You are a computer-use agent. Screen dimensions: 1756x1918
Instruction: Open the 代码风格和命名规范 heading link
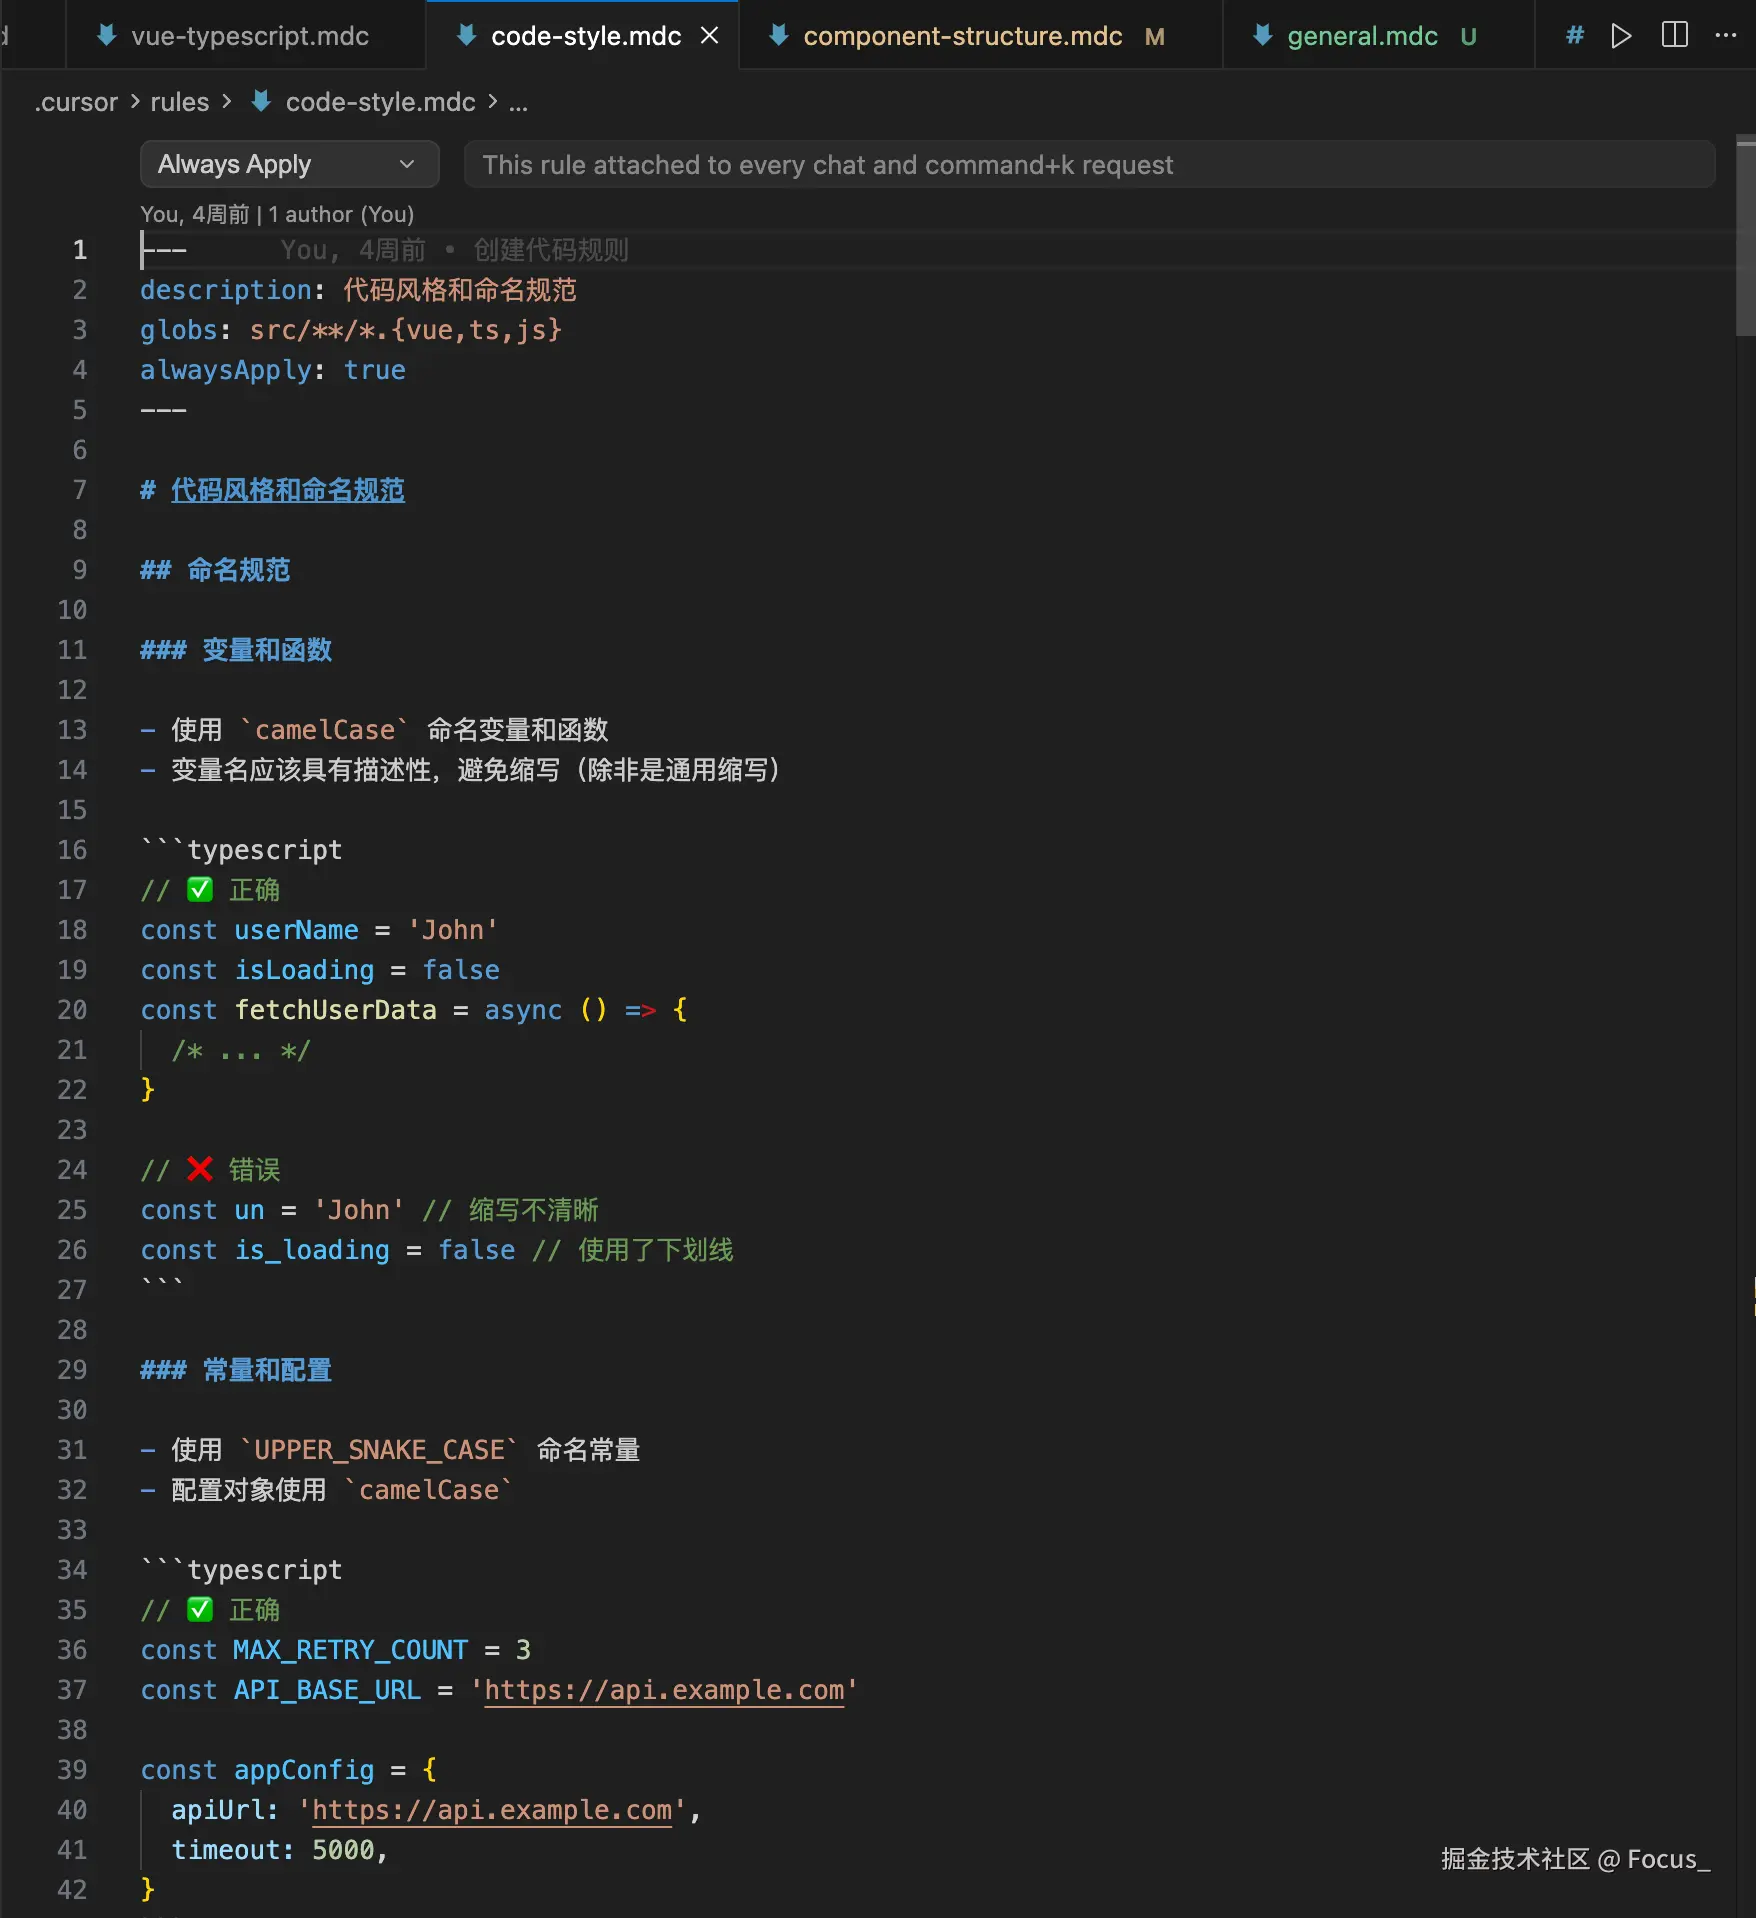tap(288, 490)
